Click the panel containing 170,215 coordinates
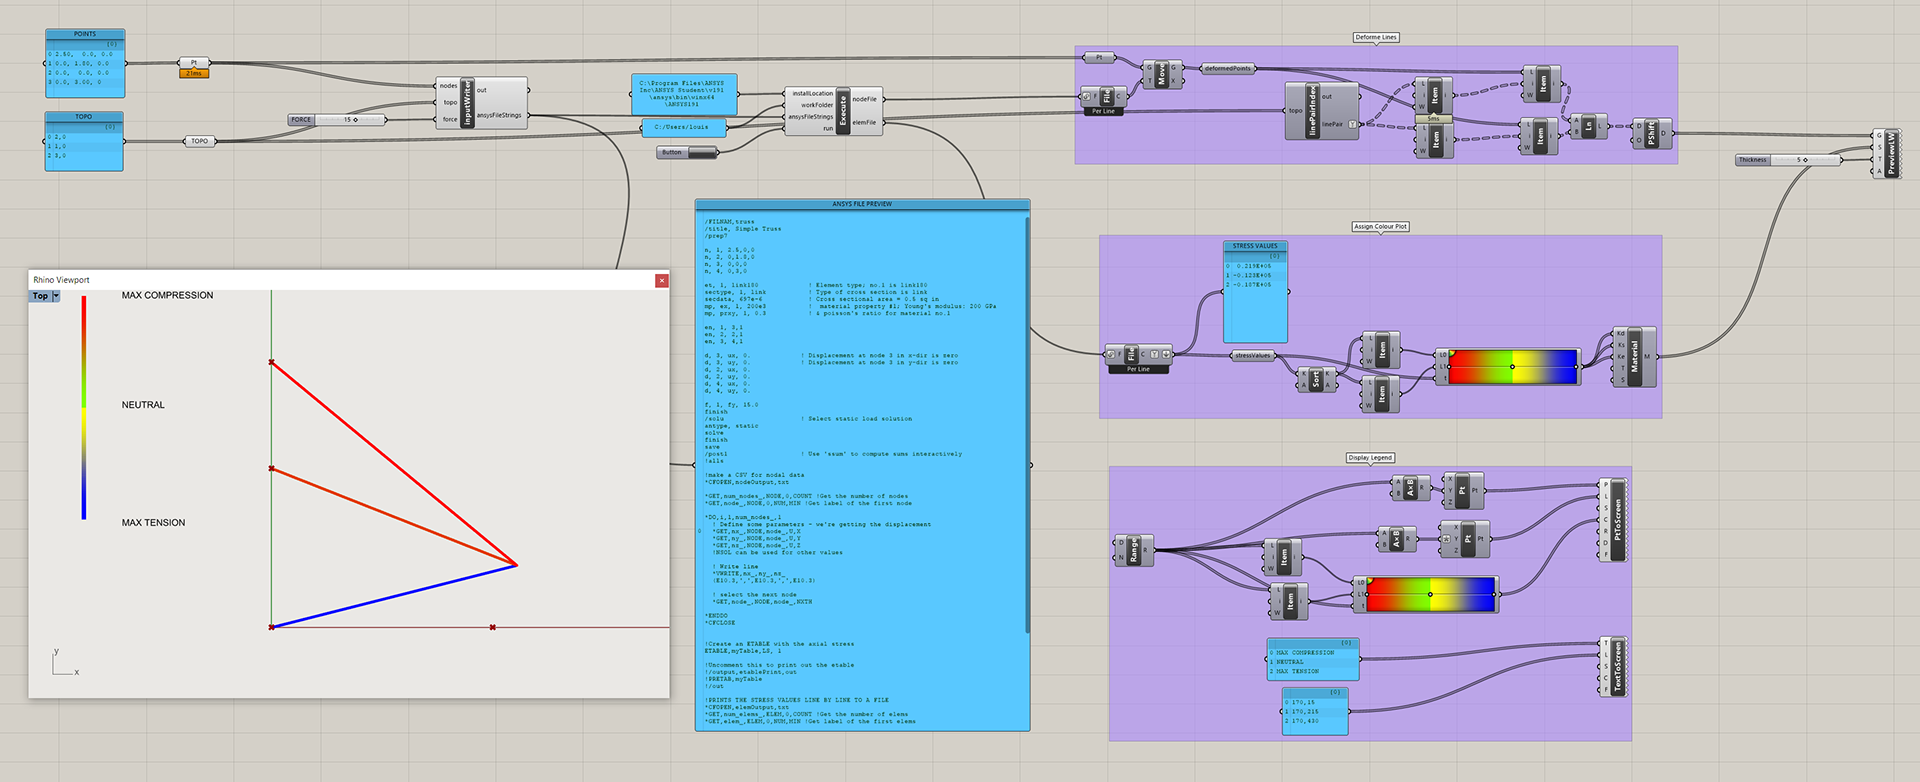This screenshot has width=1920, height=782. 1315,711
